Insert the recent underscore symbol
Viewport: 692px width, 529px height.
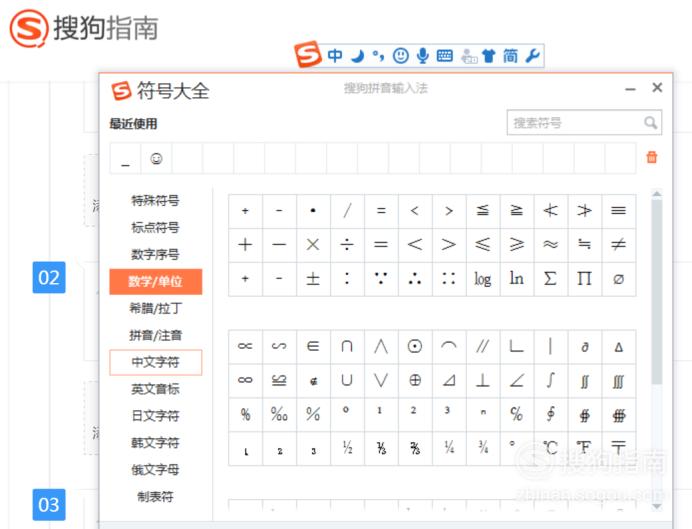pyautogui.click(x=125, y=158)
